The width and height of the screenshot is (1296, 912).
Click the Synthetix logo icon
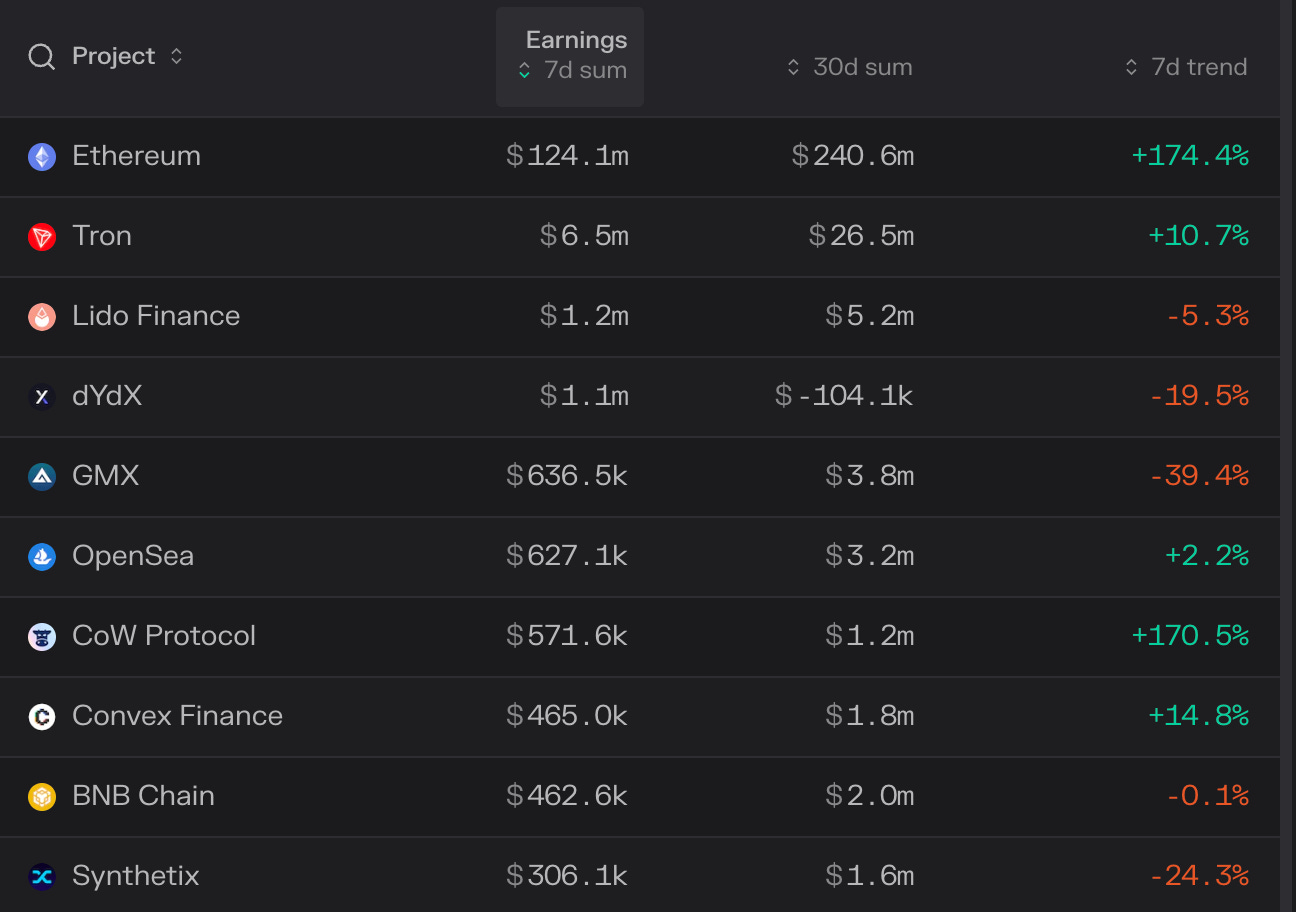click(41, 877)
